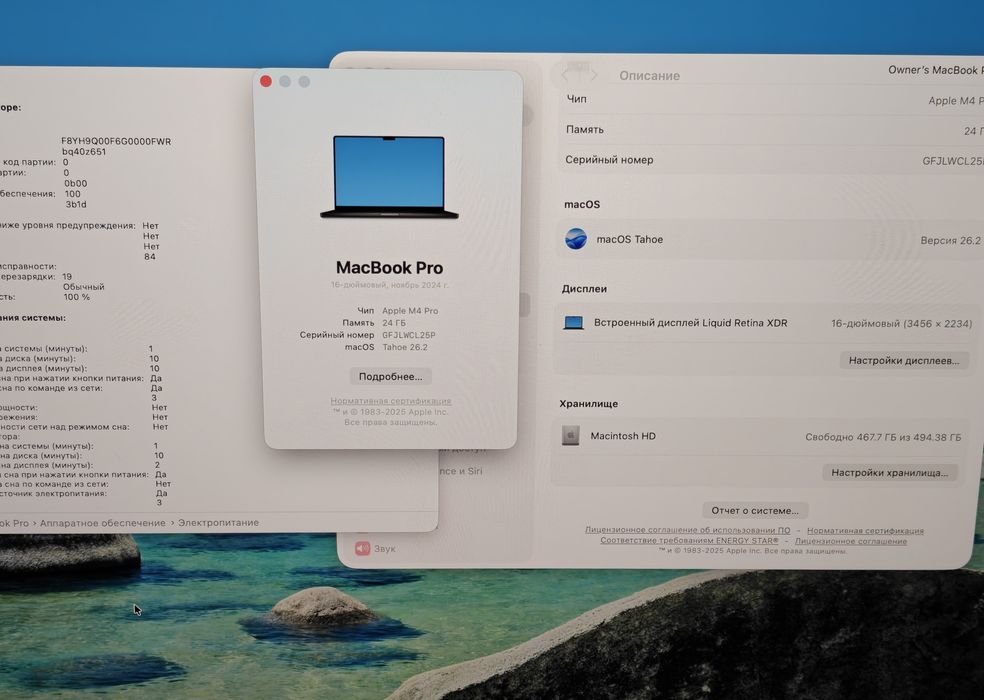Open Нормативная сертификация link in About window
Viewport: 984px width, 700px height.
click(x=390, y=401)
